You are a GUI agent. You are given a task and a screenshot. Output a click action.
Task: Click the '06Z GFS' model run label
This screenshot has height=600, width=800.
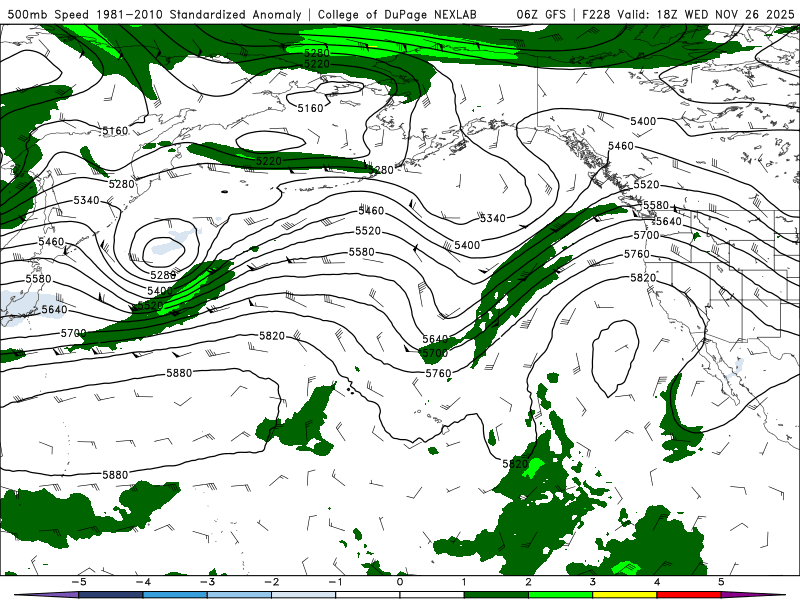541,15
